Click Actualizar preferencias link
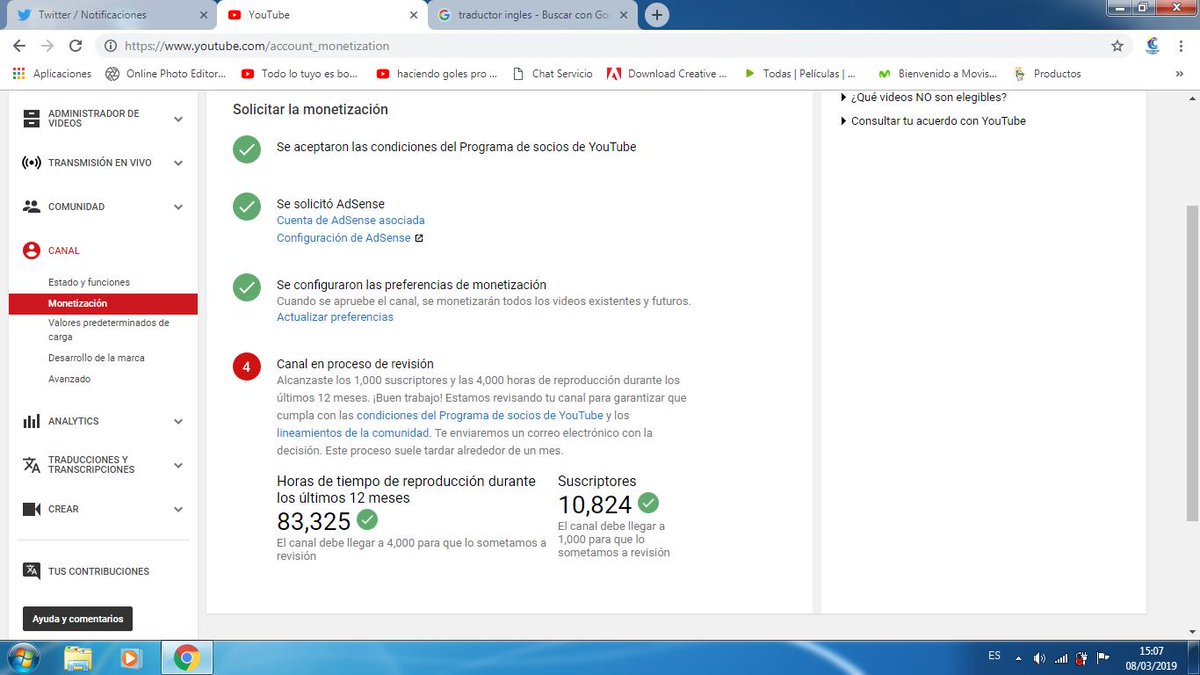Screen dimensions: 1200x675 (x=335, y=317)
